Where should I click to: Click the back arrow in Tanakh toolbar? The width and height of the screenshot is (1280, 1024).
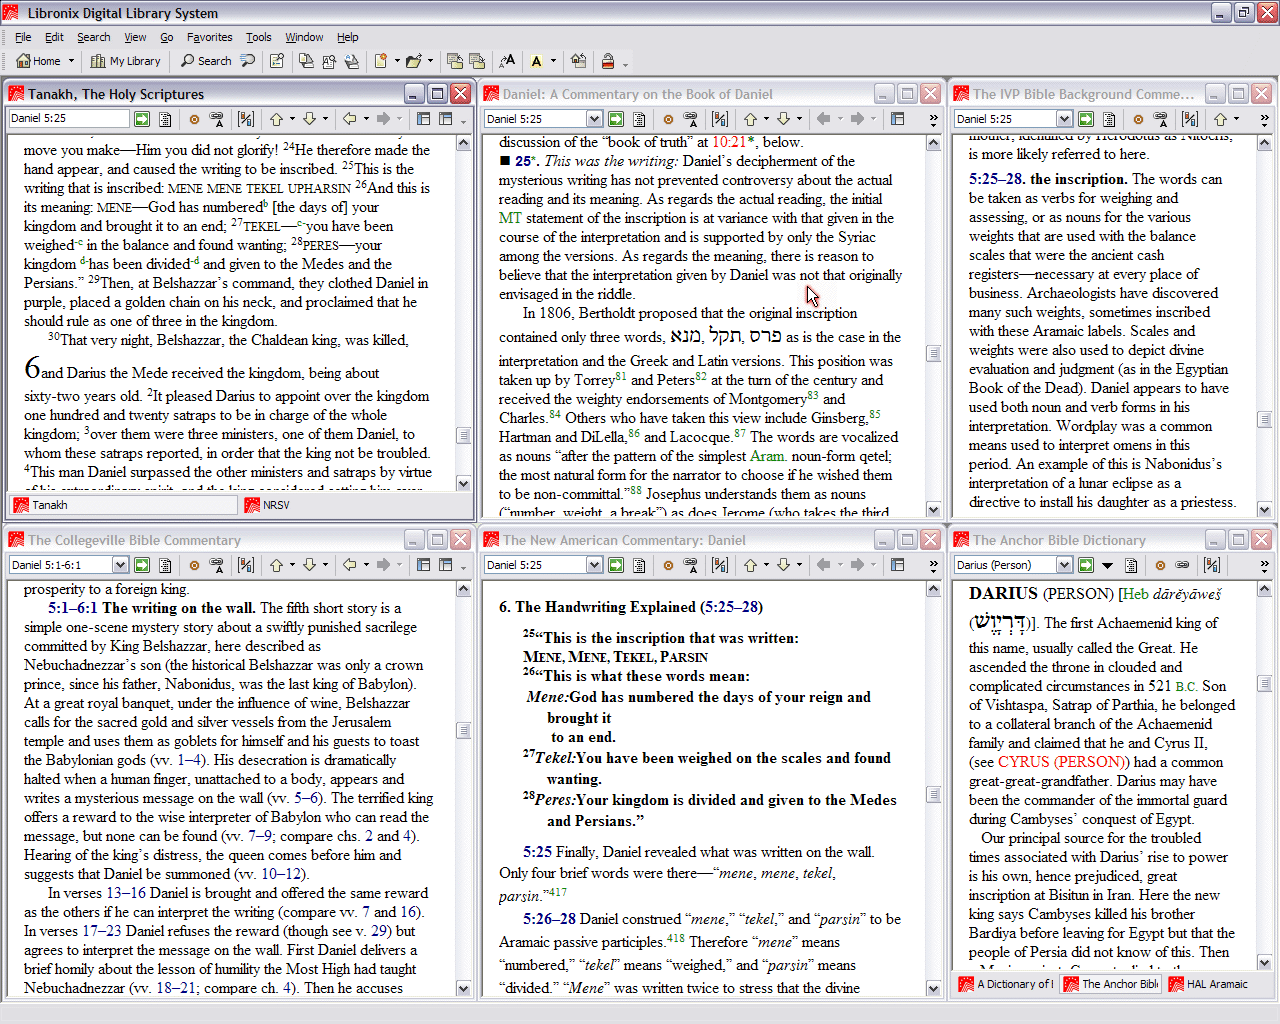(x=349, y=119)
